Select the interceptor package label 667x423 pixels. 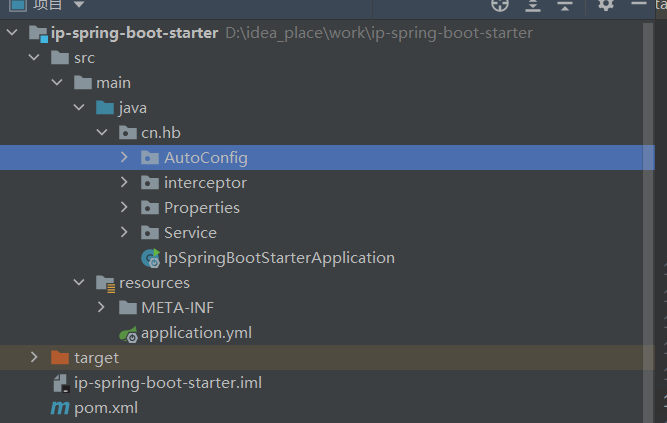[205, 183]
